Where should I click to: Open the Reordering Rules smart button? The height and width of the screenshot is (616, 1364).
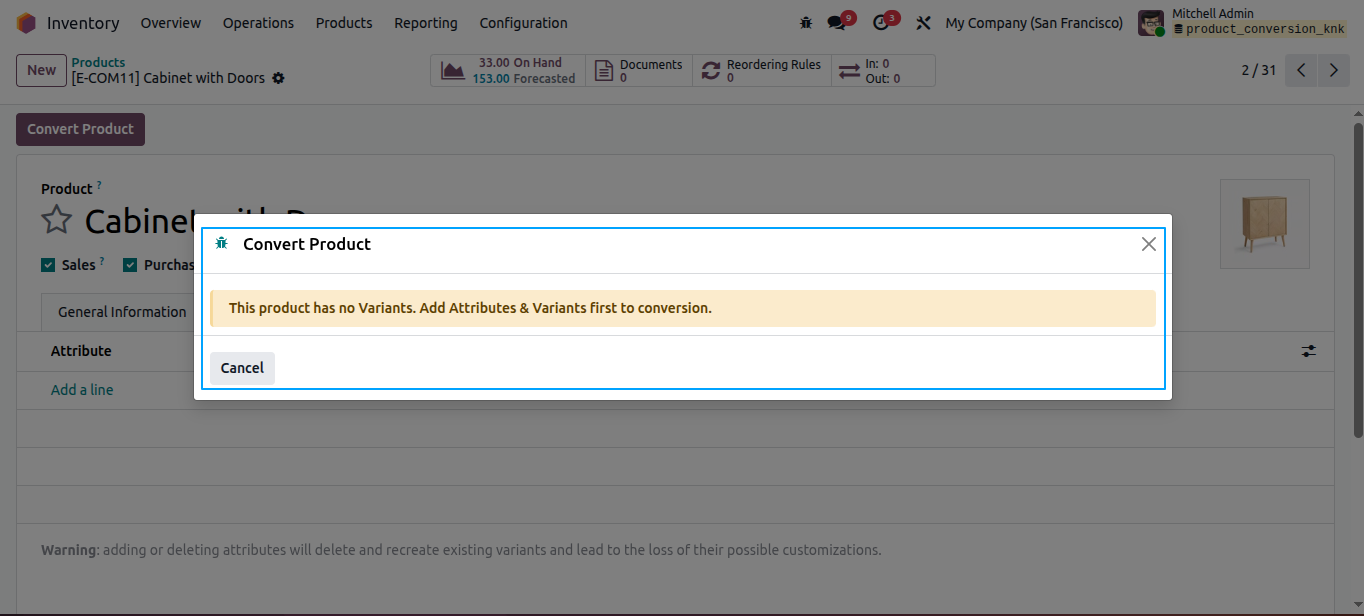[x=762, y=71]
